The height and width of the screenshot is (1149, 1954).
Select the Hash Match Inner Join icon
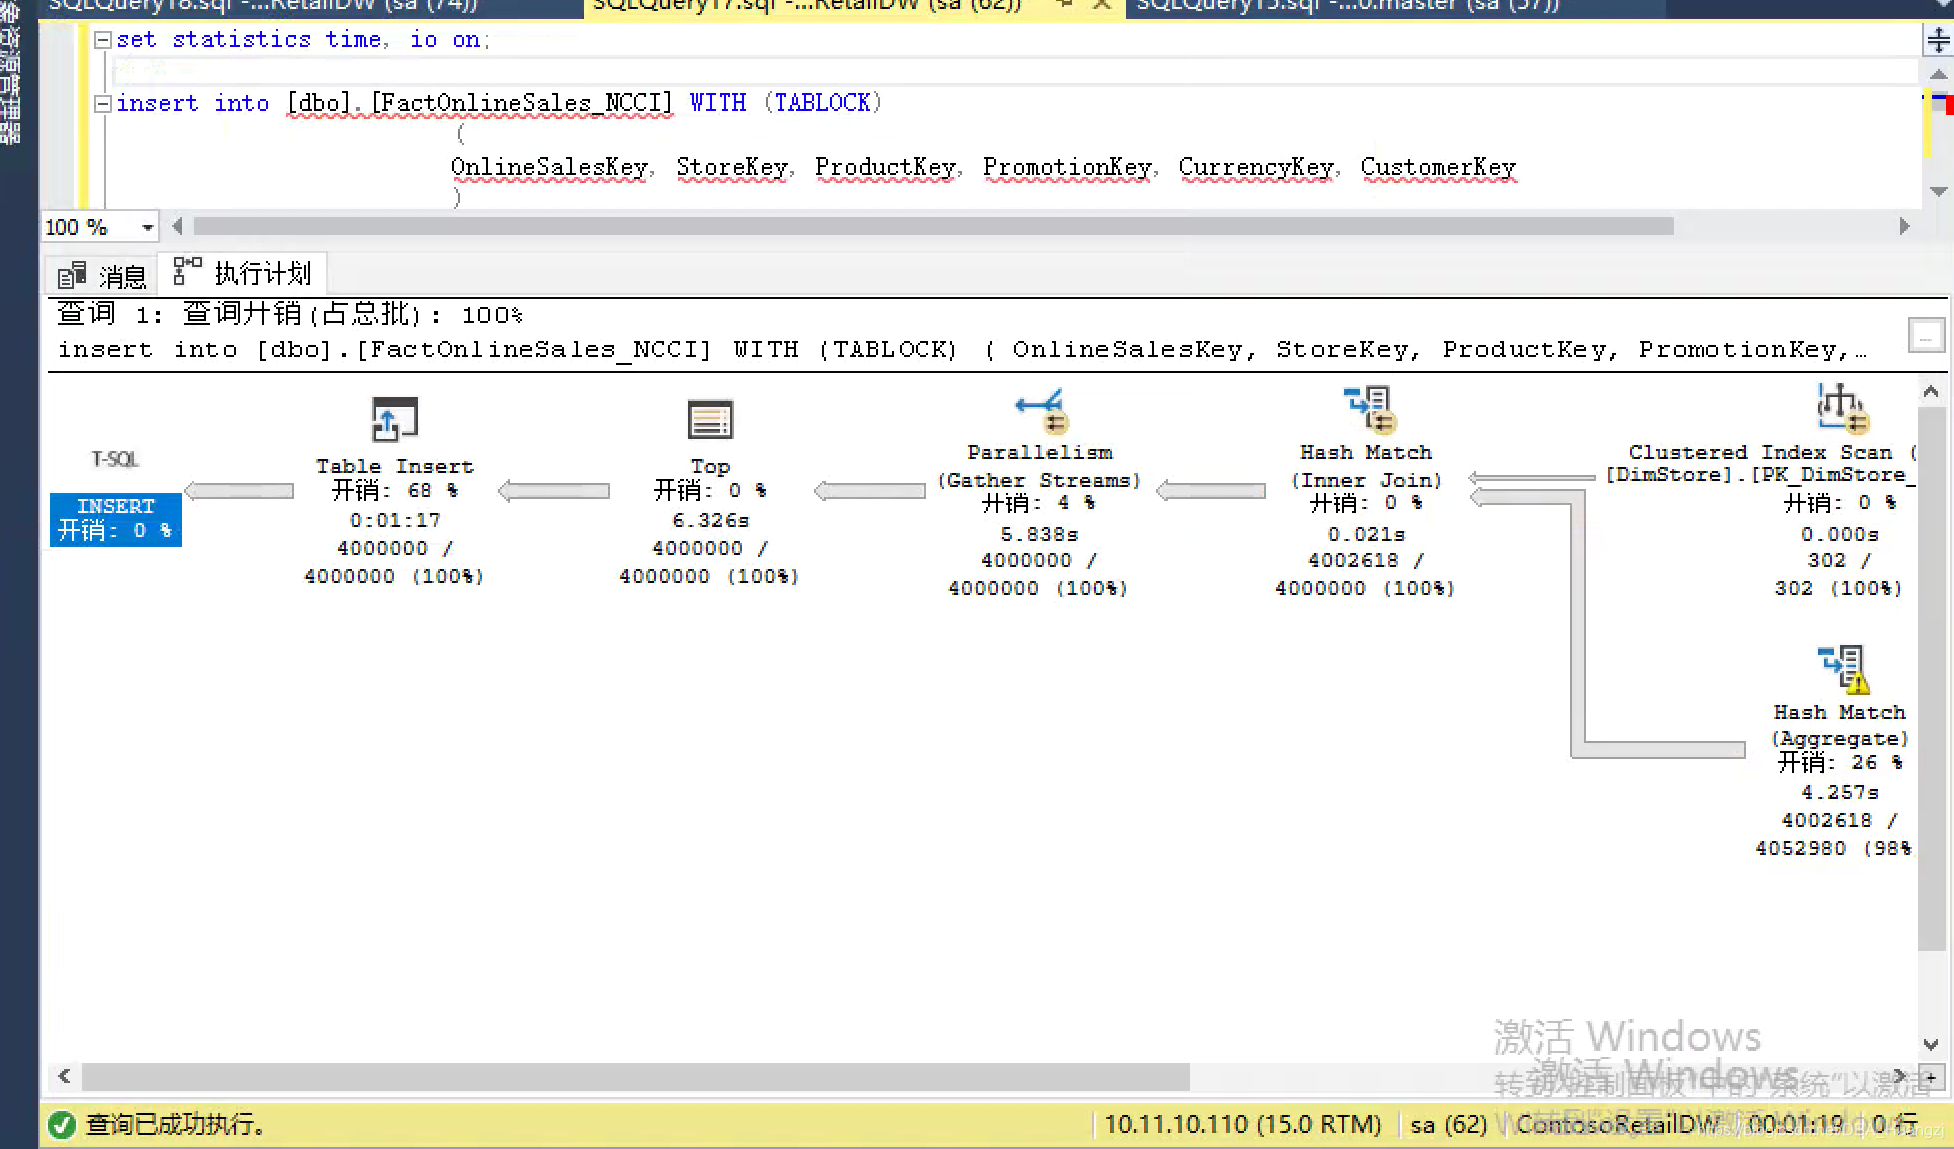[1368, 410]
